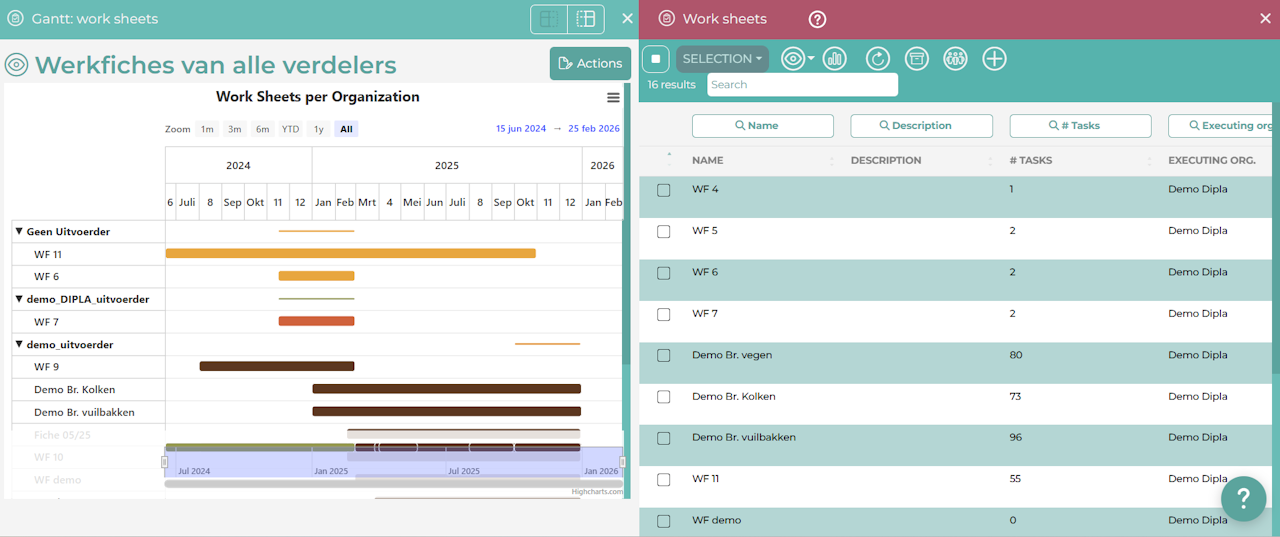This screenshot has width=1280, height=537.
Task: Click the people group icon
Action: coord(955,59)
